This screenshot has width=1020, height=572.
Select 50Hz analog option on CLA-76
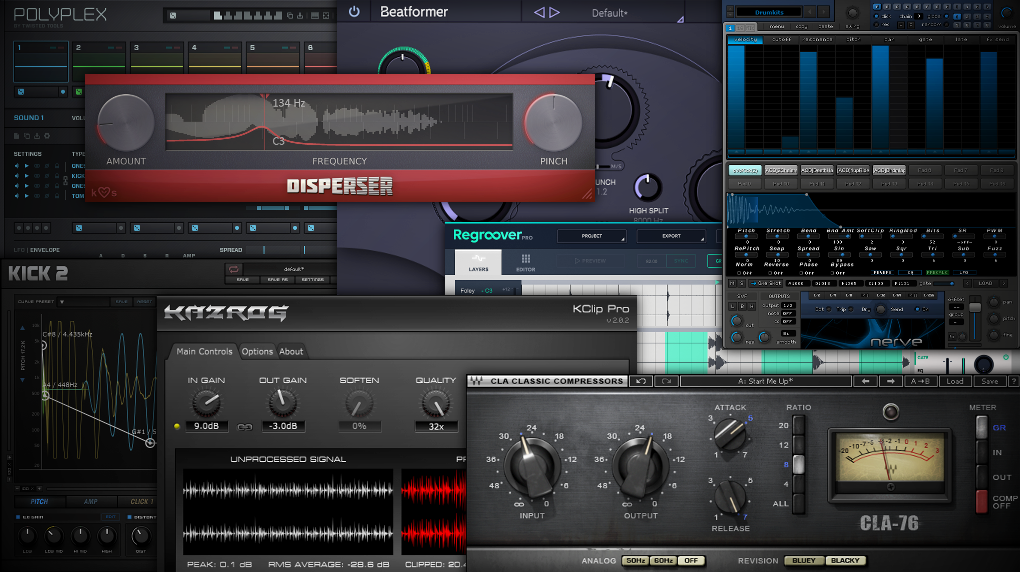(x=634, y=560)
